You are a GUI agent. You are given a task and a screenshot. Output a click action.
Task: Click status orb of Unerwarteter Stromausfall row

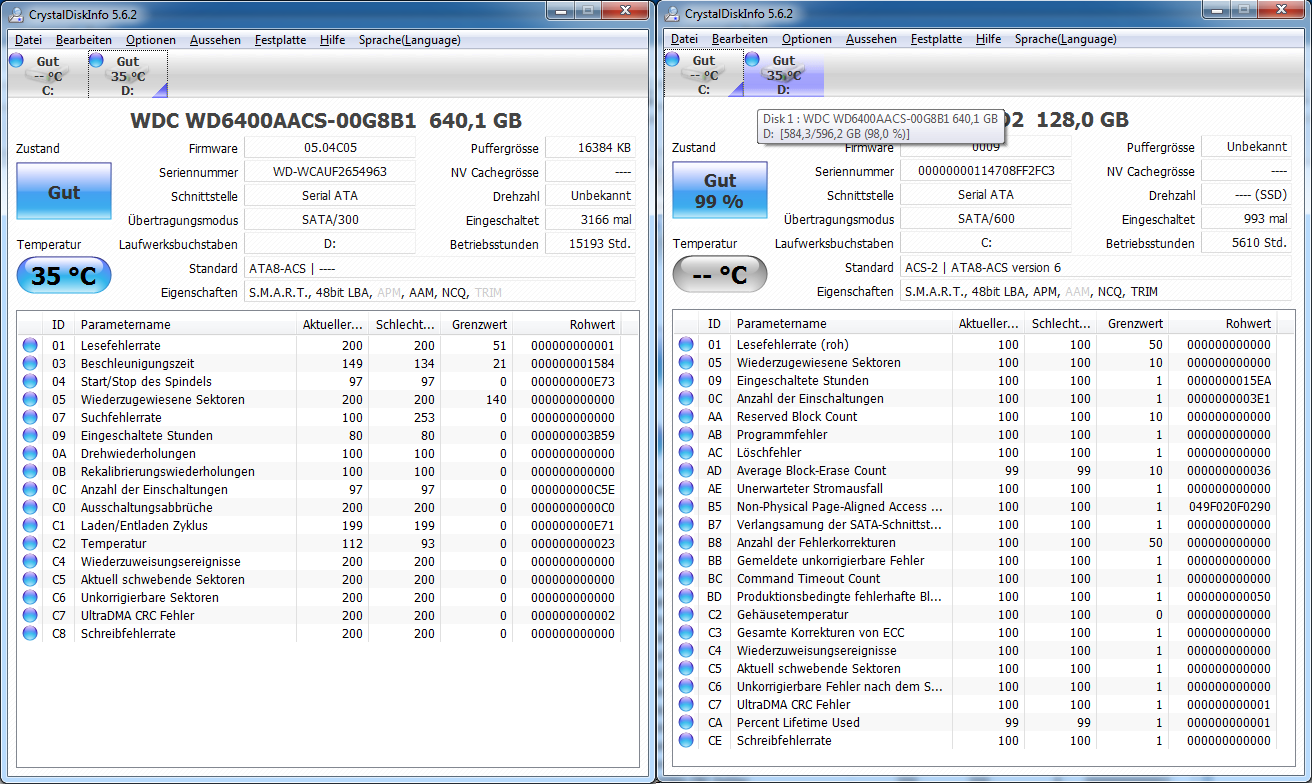[686, 488]
